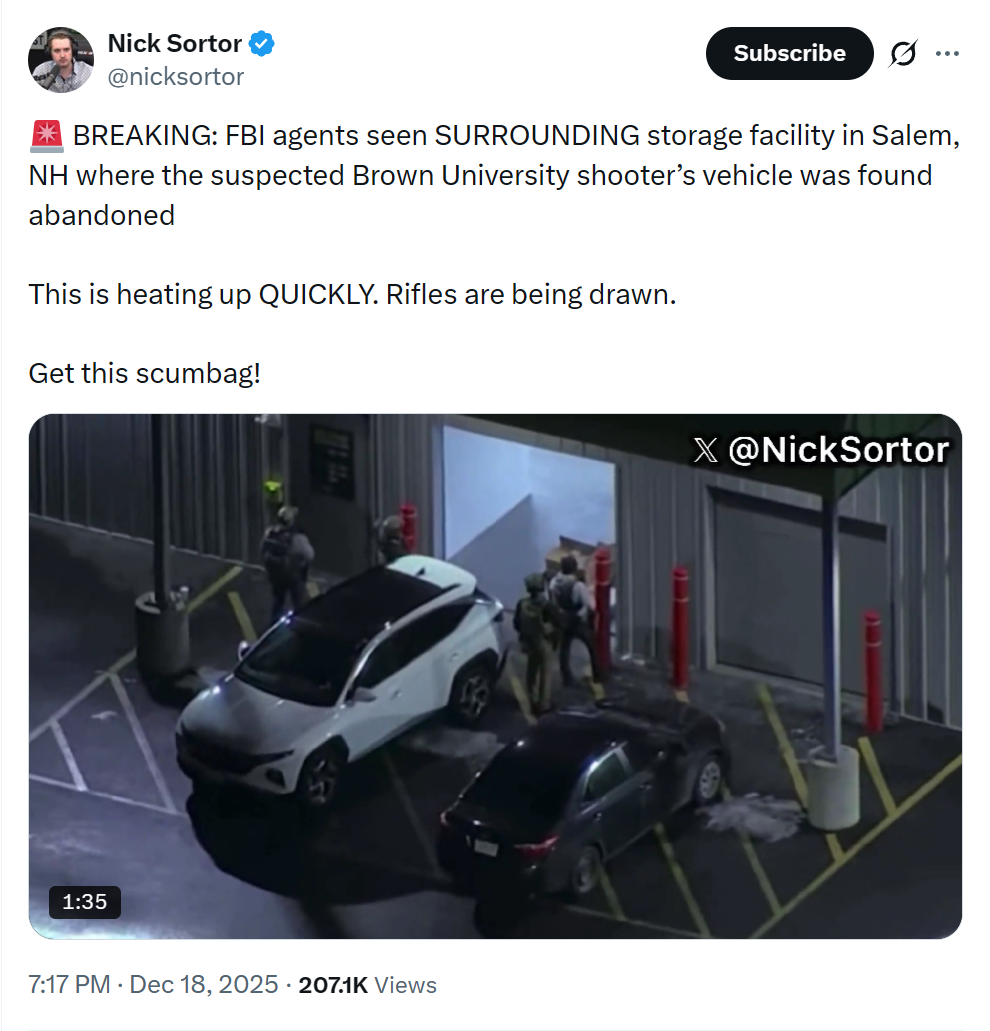Image resolution: width=990 pixels, height=1031 pixels.
Task: Open the @nicksortor handle link
Action: tap(175, 77)
